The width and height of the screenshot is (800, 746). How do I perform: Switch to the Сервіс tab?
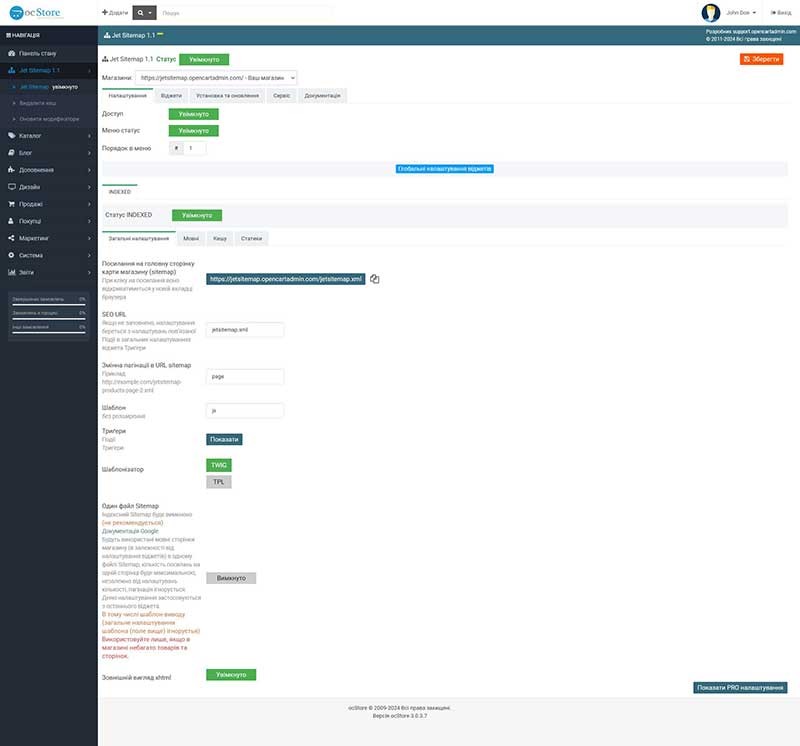(x=282, y=96)
